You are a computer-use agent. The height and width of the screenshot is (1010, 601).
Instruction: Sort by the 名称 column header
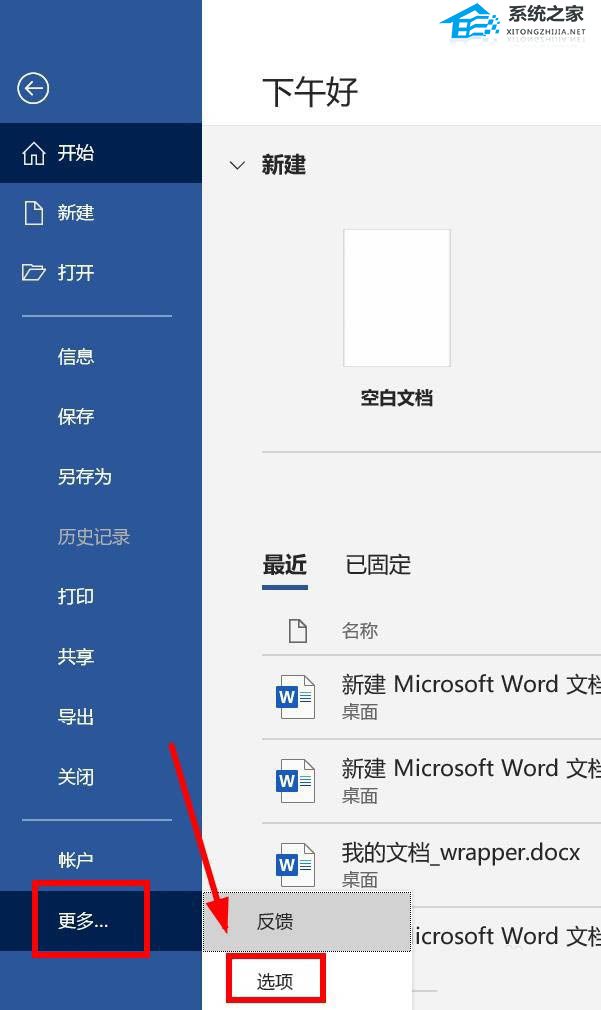[359, 631]
